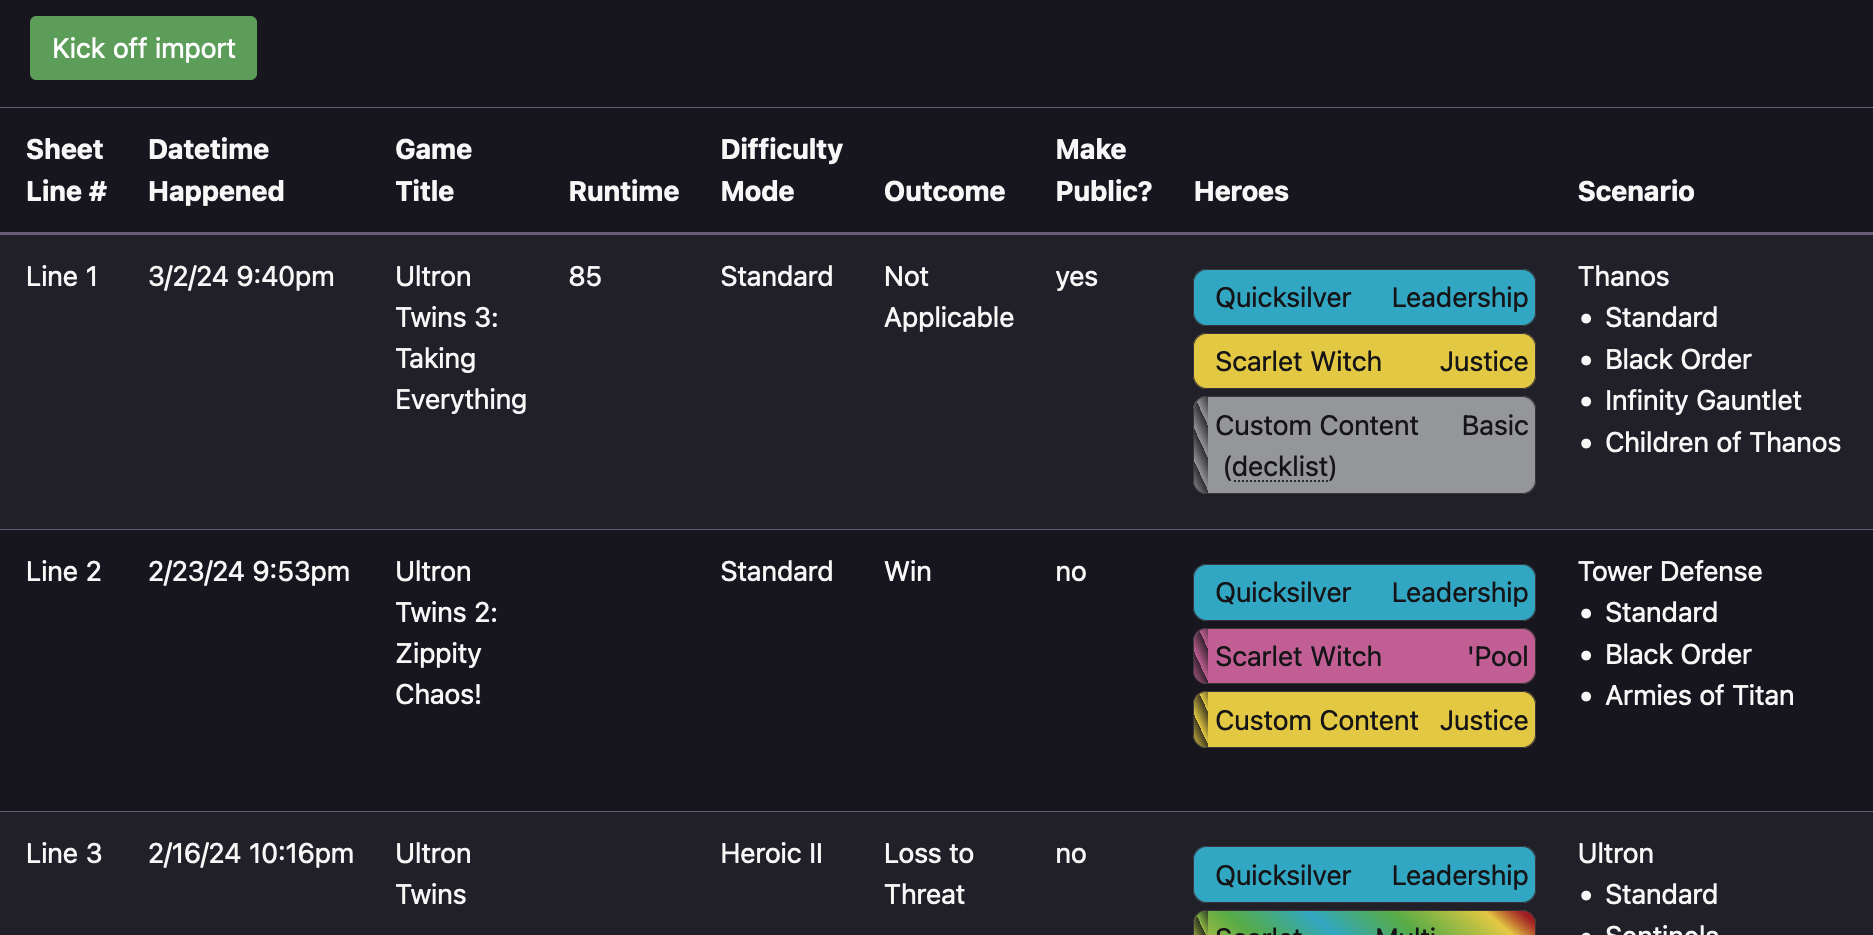
Task: Select the Heroes column header
Action: tap(1240, 191)
